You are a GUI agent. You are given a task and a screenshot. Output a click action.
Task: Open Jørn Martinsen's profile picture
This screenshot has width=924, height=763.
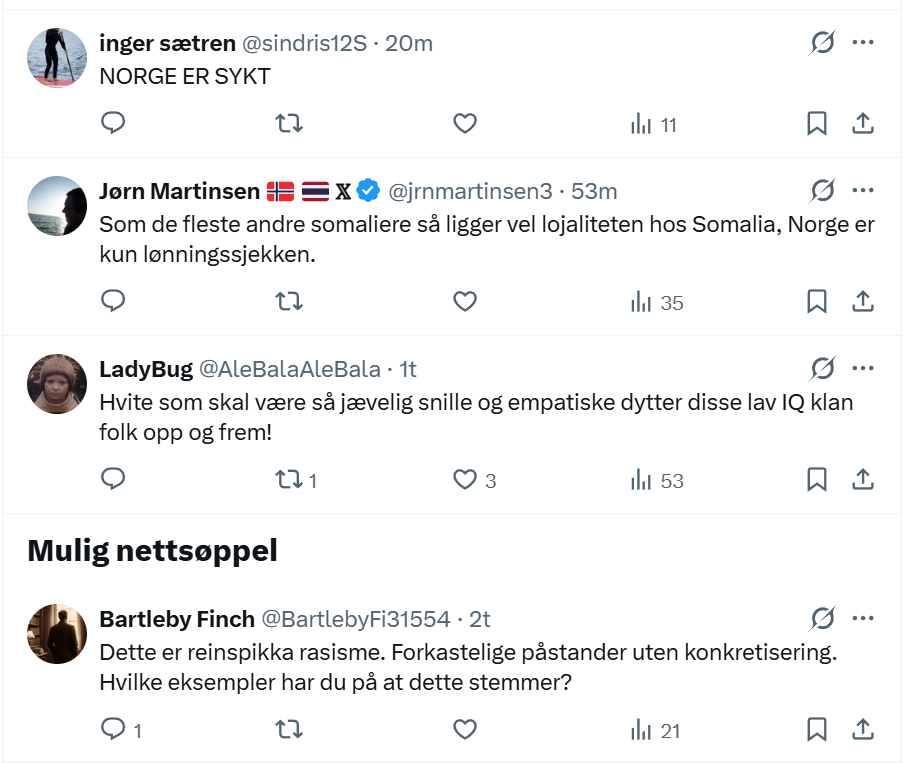tap(57, 206)
